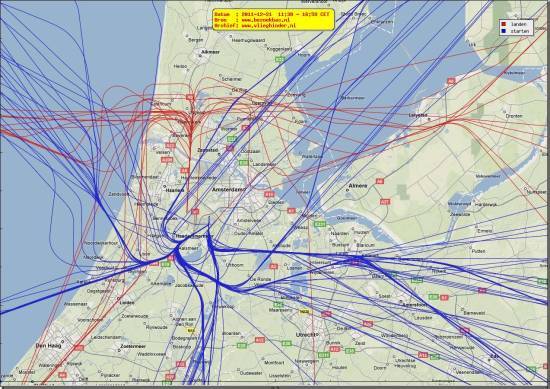Select the Utrecht city label

pos(307,335)
